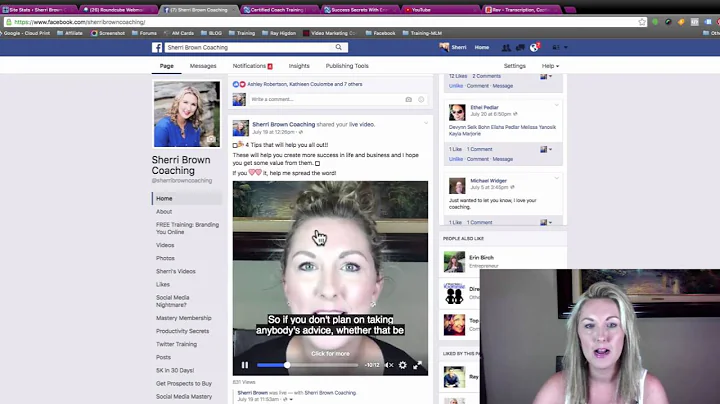Viewport: 720px width, 404px height.
Task: Click Unlike on Ethel Pedlar's post
Action: click(456, 159)
